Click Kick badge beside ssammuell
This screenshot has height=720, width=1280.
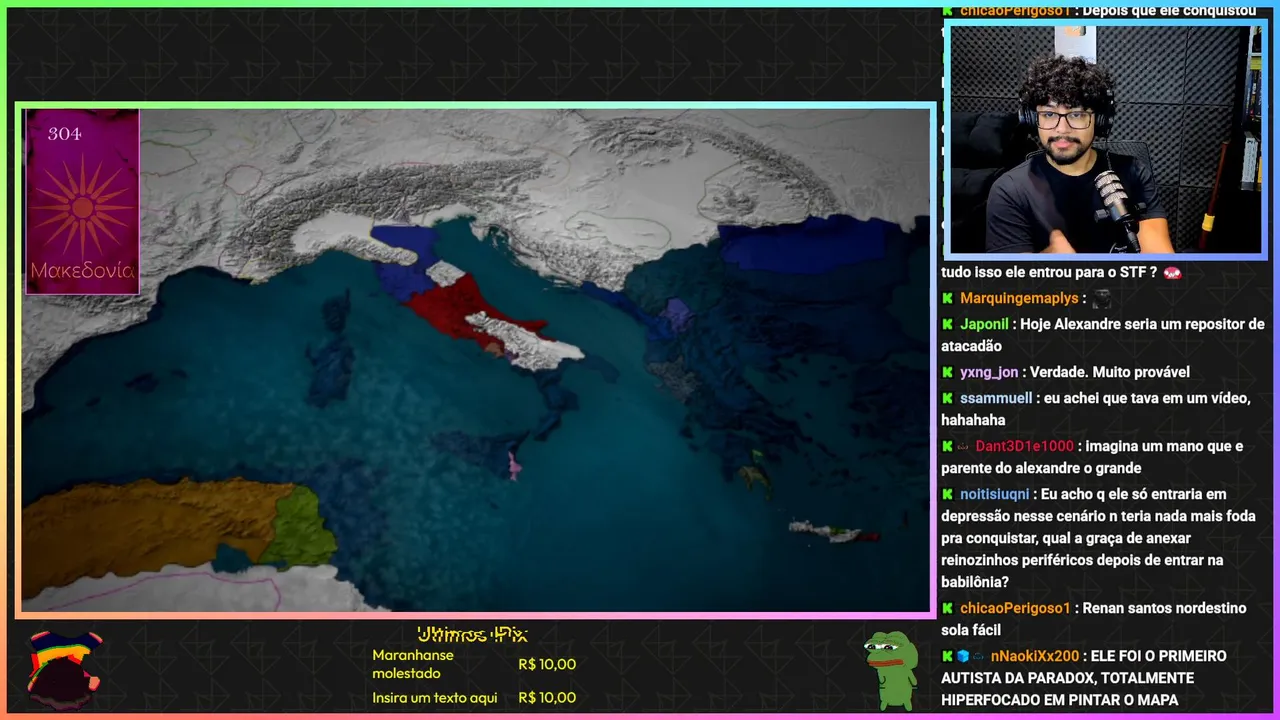tap(947, 398)
